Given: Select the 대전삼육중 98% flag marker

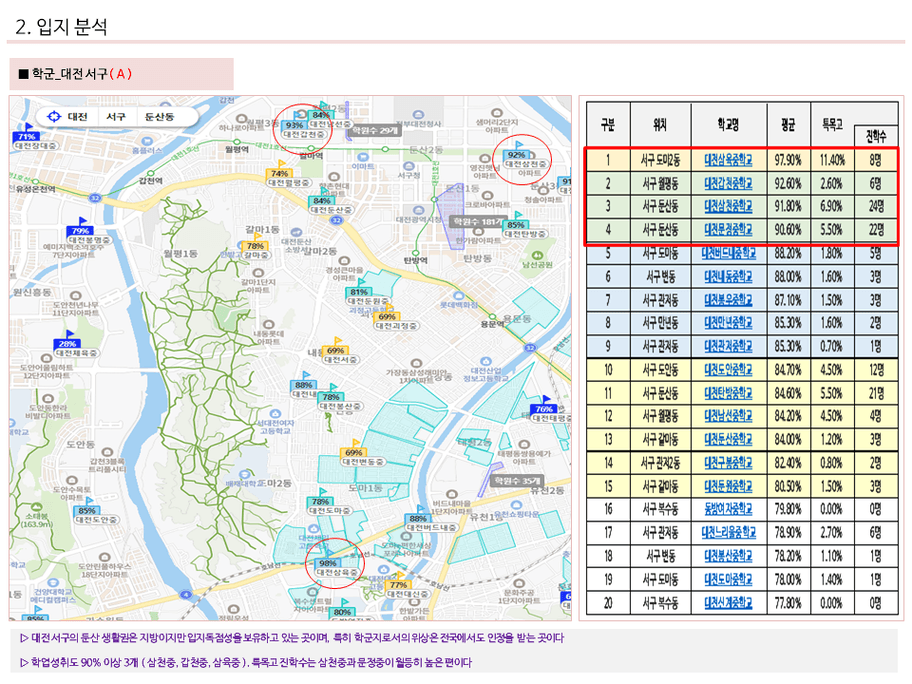Looking at the screenshot, I should click(328, 563).
